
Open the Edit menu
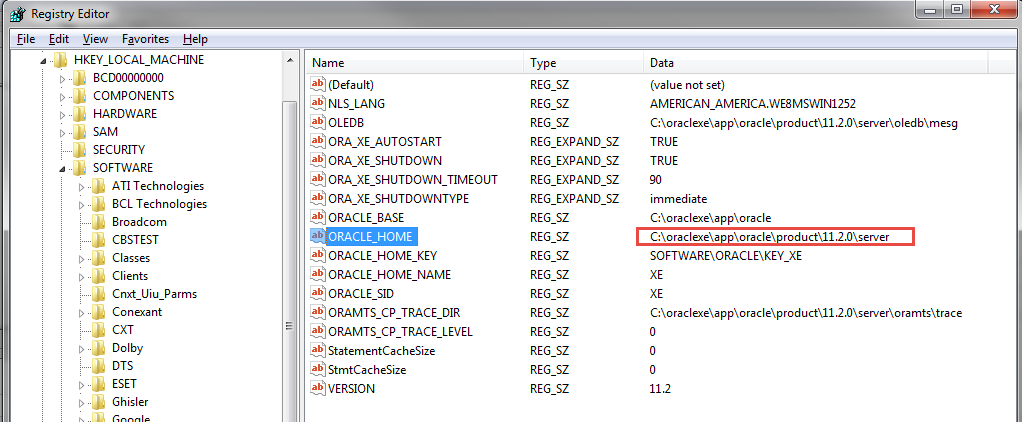(x=59, y=39)
